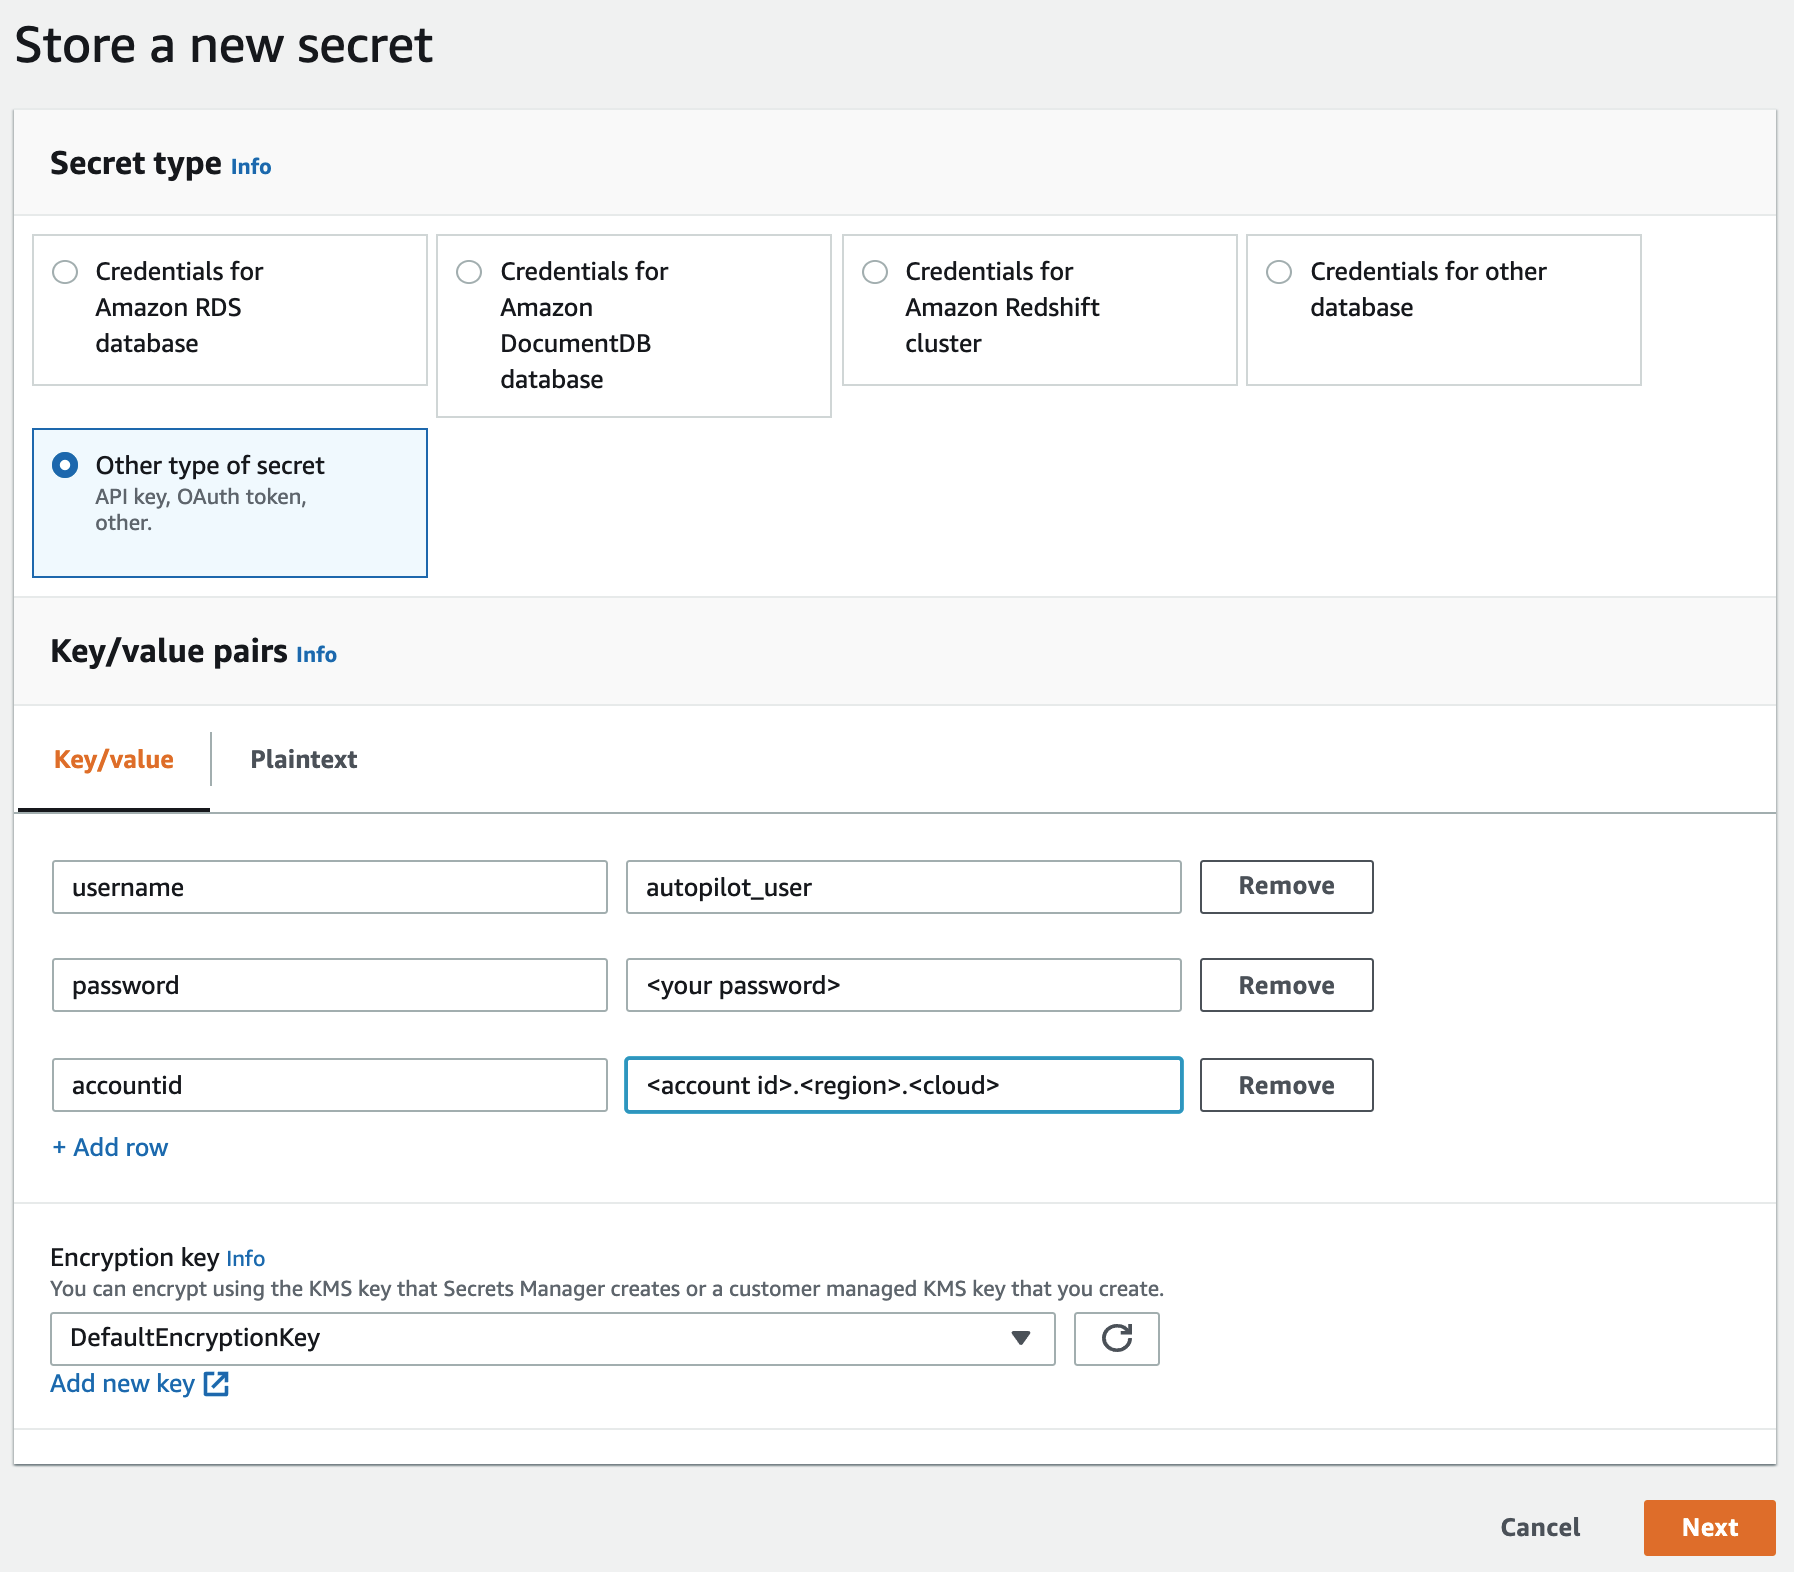Image resolution: width=1794 pixels, height=1572 pixels.
Task: Add a new key/value row
Action: click(110, 1148)
